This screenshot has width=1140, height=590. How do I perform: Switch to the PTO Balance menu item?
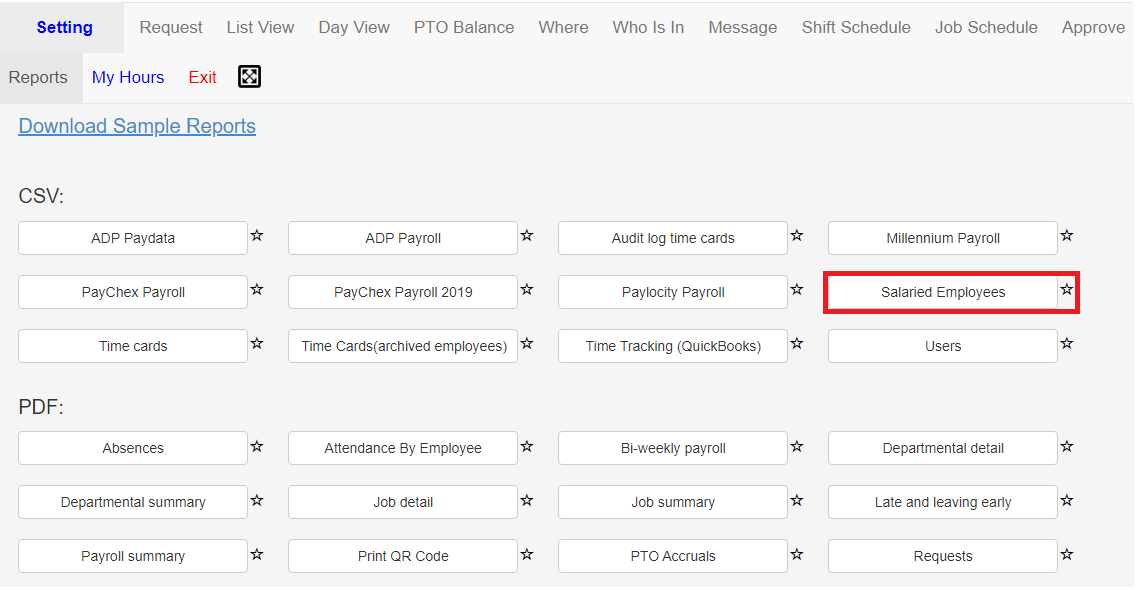click(x=464, y=28)
